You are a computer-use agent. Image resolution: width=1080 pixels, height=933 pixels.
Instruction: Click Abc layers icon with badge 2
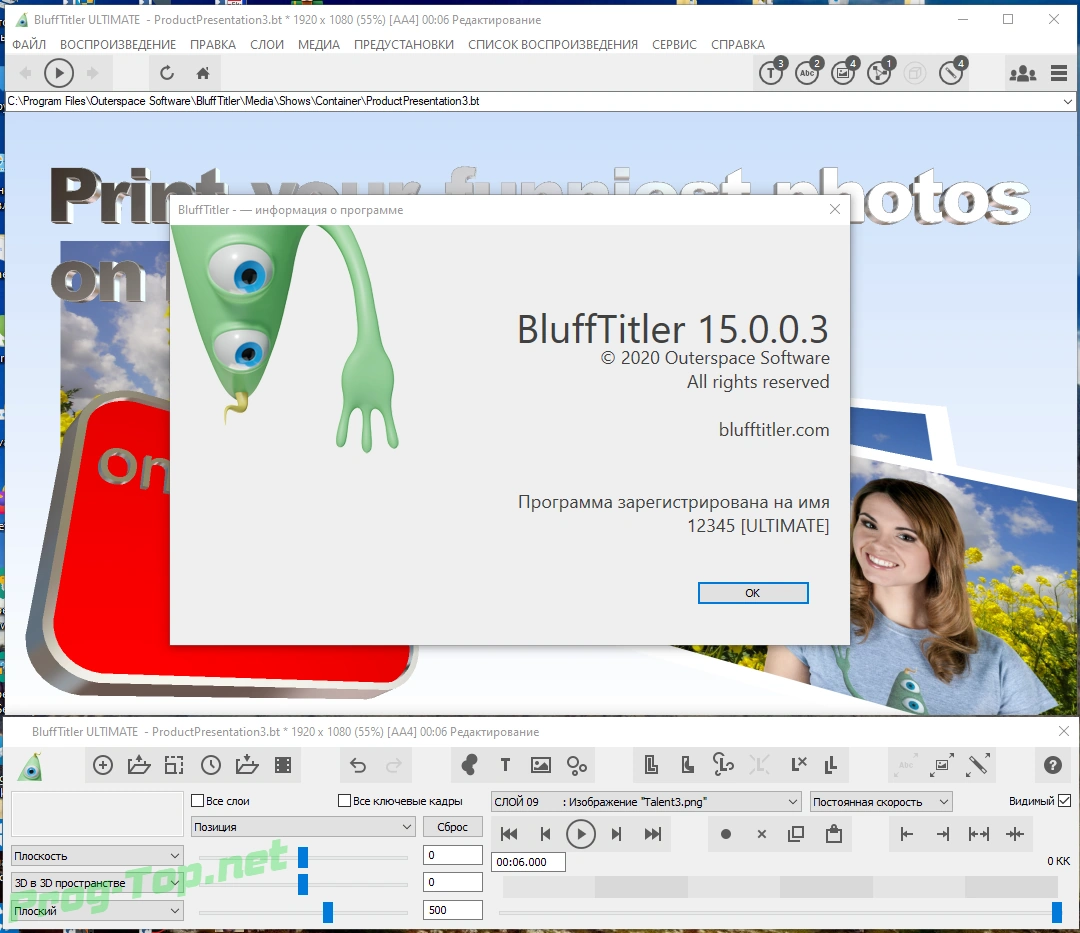click(x=809, y=72)
